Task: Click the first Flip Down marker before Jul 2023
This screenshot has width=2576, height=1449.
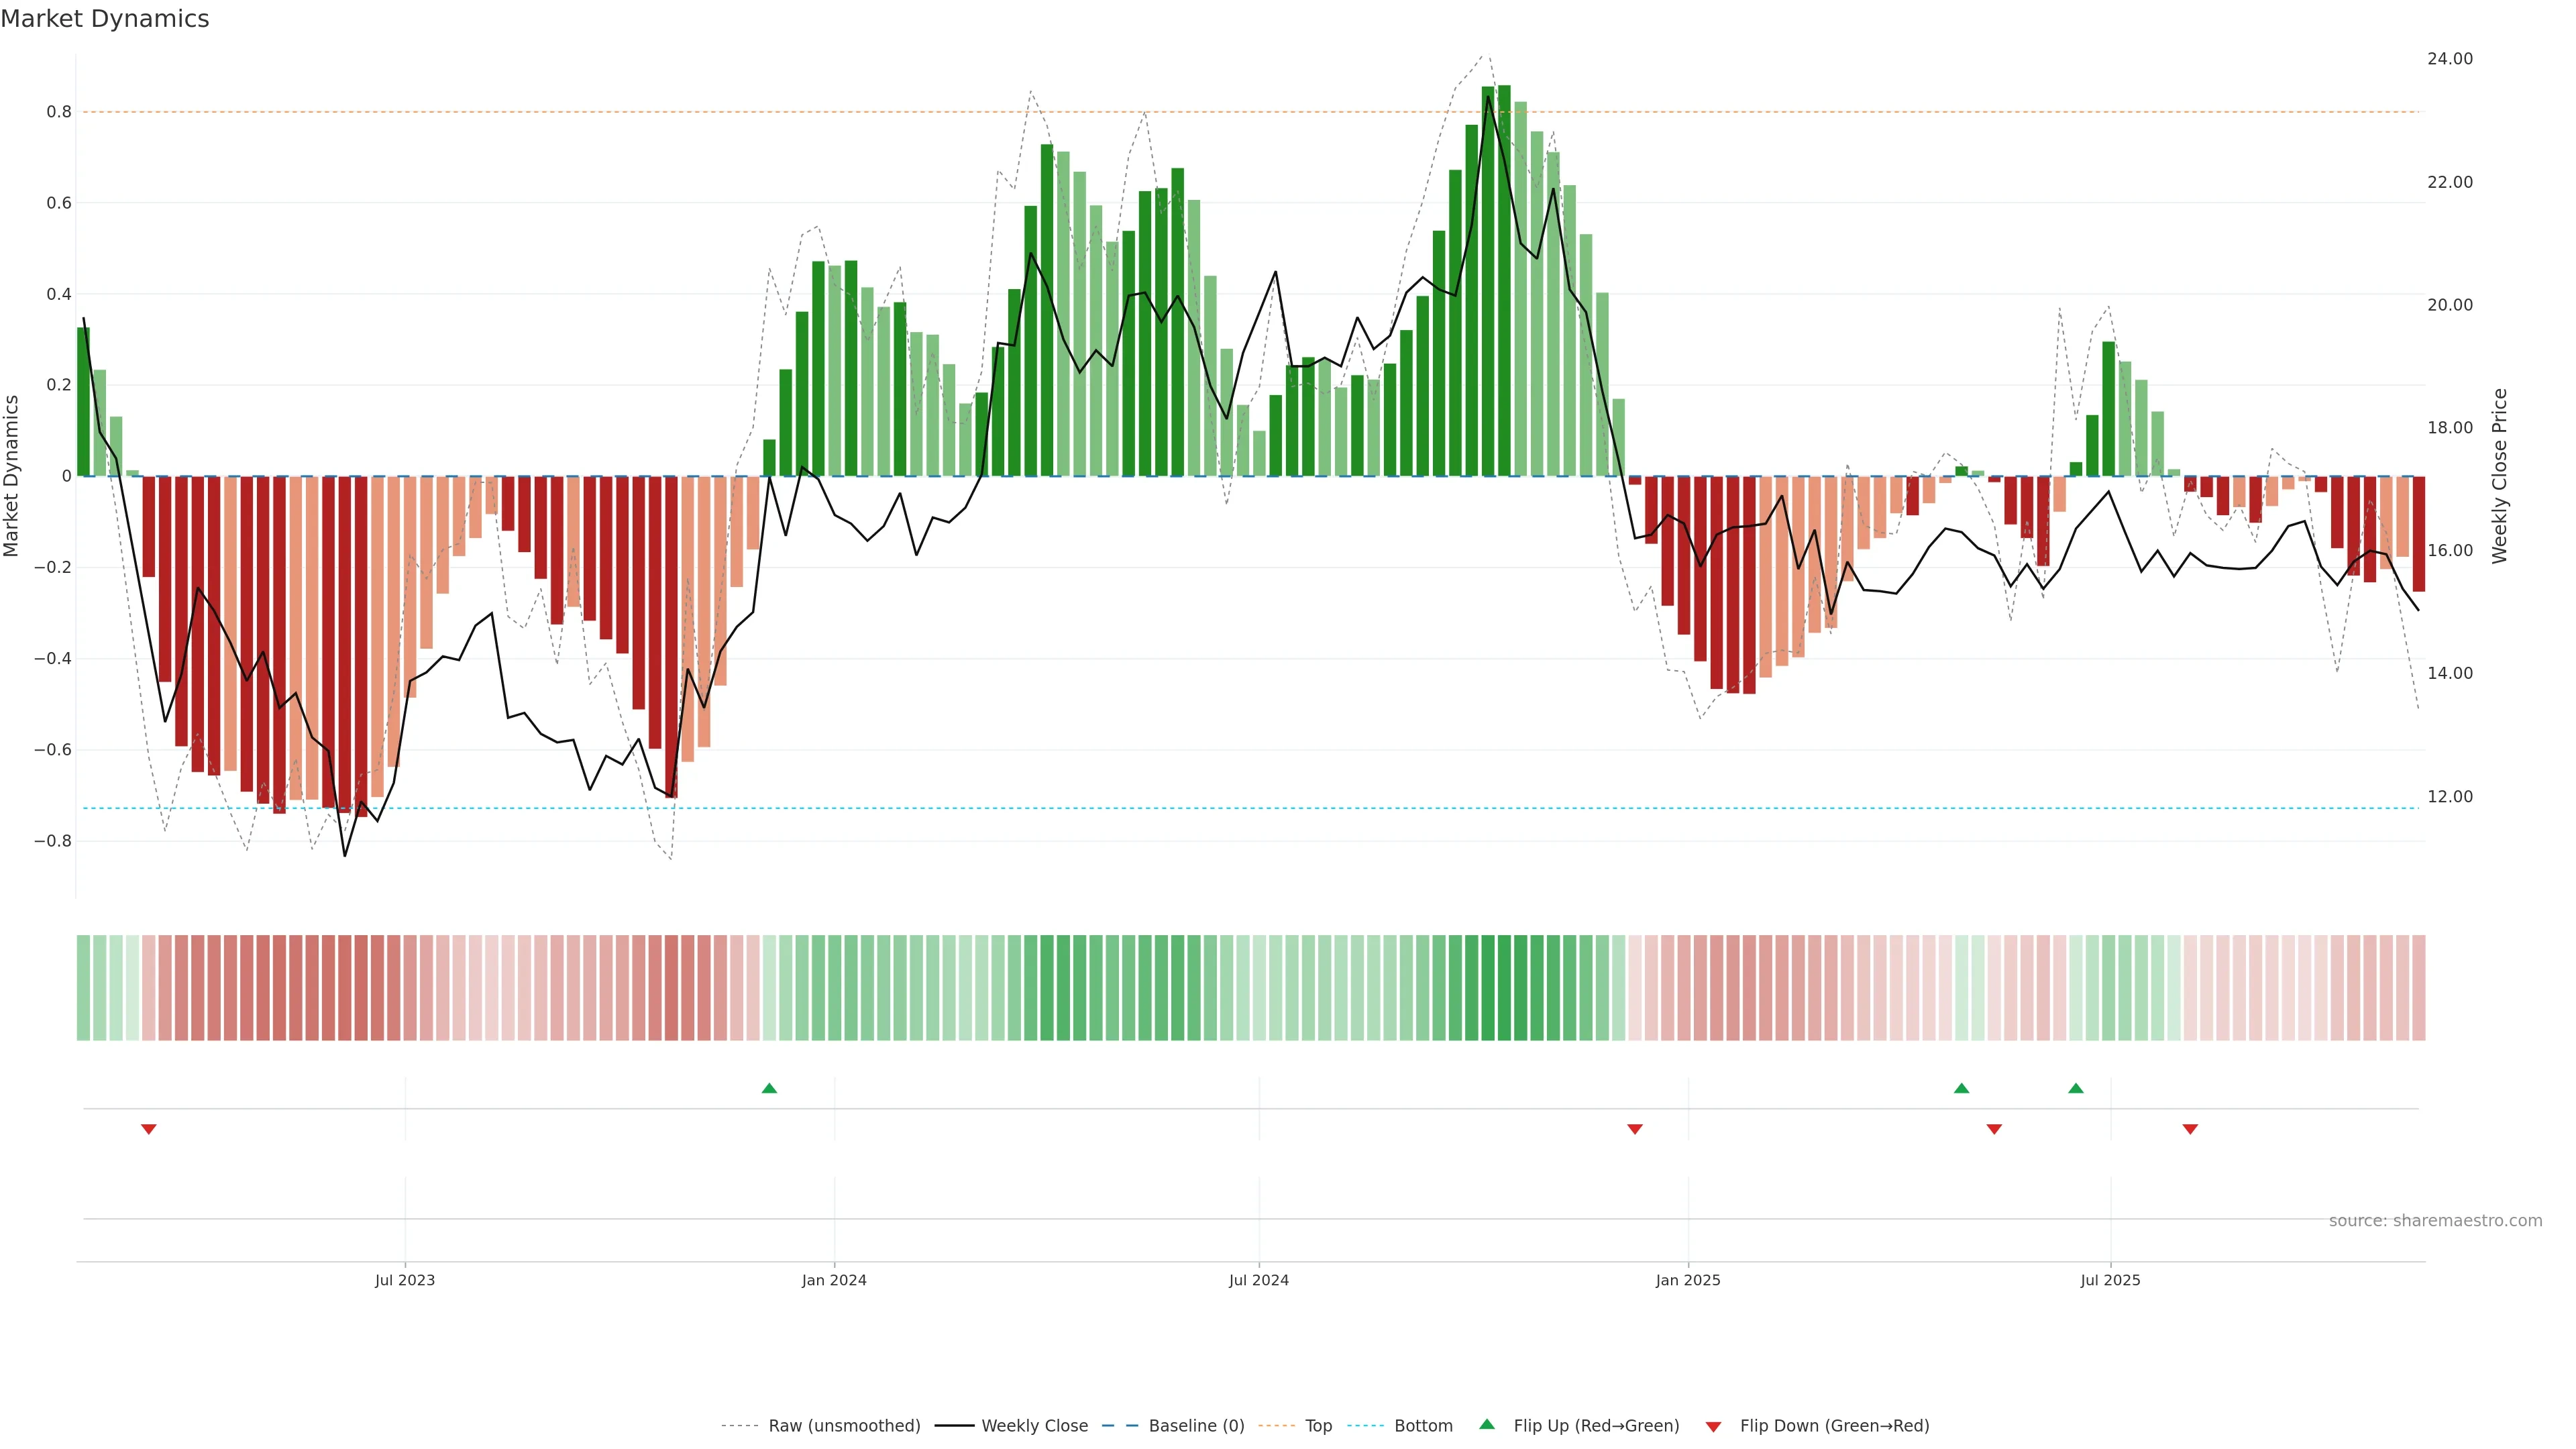Action: [x=149, y=1129]
